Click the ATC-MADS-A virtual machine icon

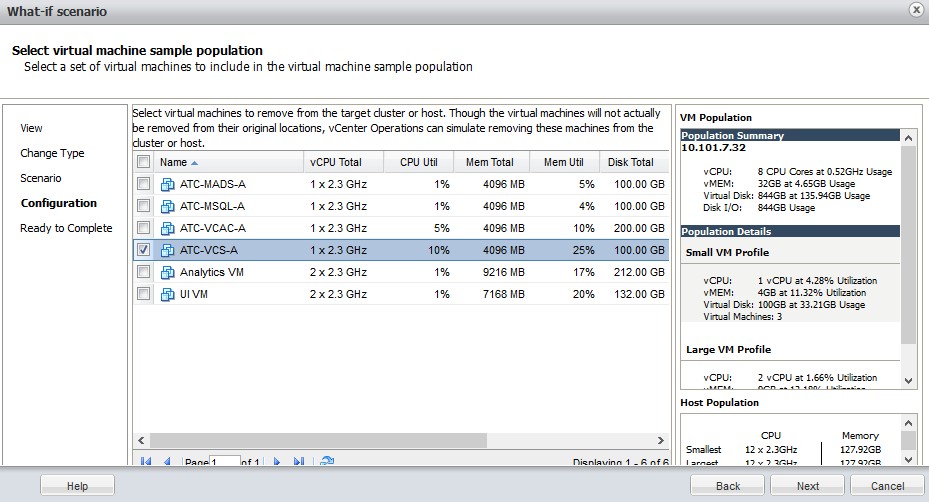[x=168, y=184]
